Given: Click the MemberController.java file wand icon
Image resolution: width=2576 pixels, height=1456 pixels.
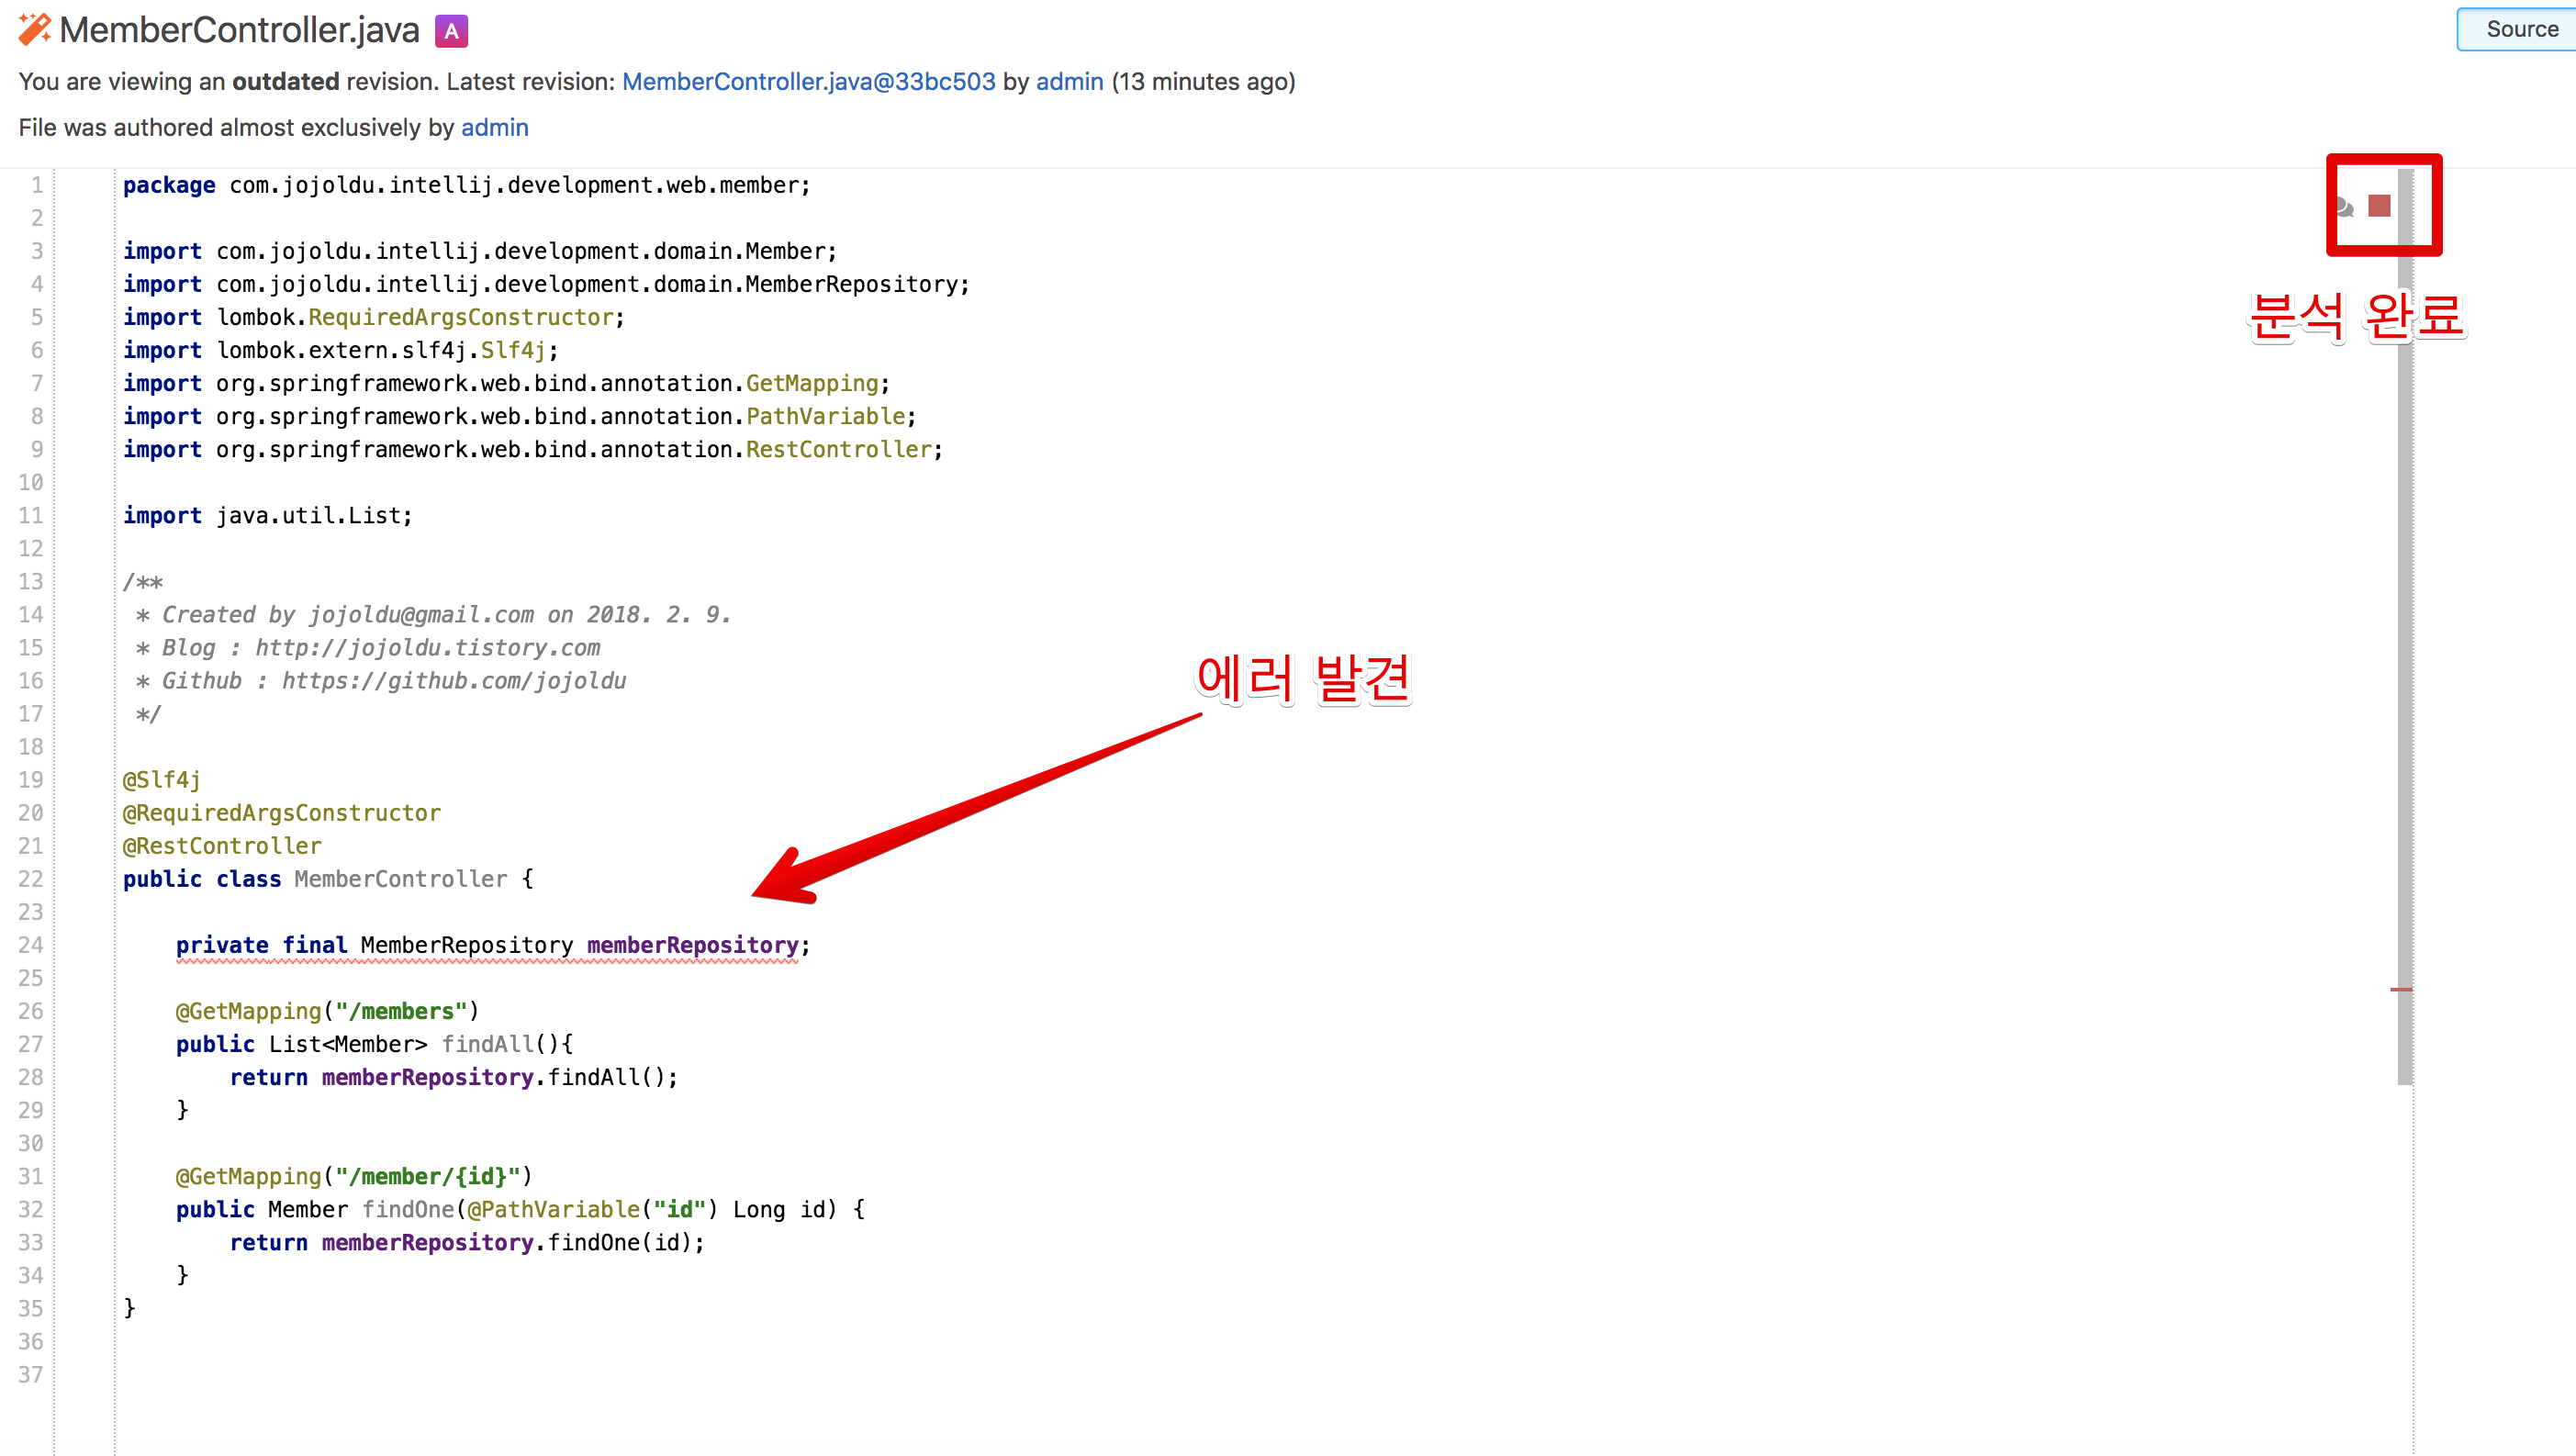Looking at the screenshot, I should (x=34, y=30).
